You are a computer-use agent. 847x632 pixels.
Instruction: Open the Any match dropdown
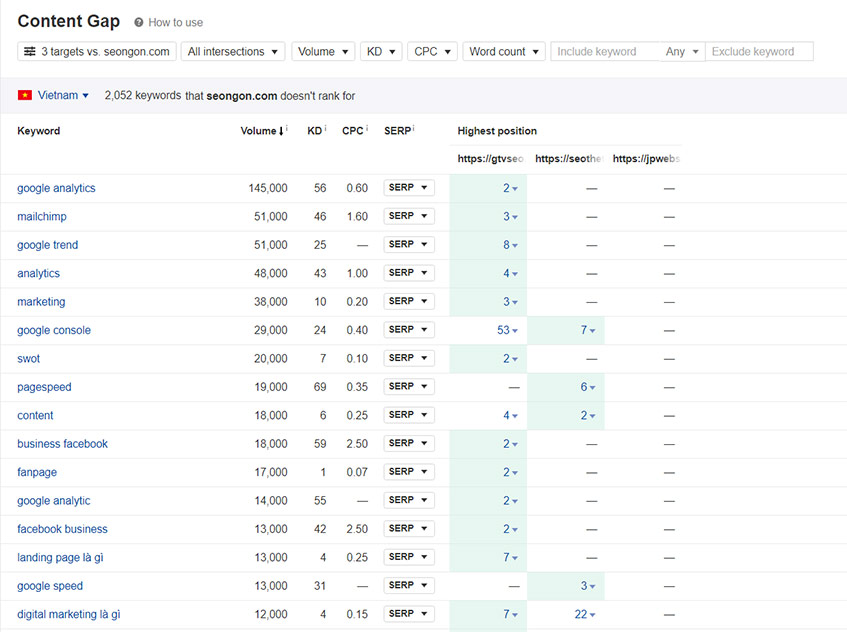[x=682, y=52]
